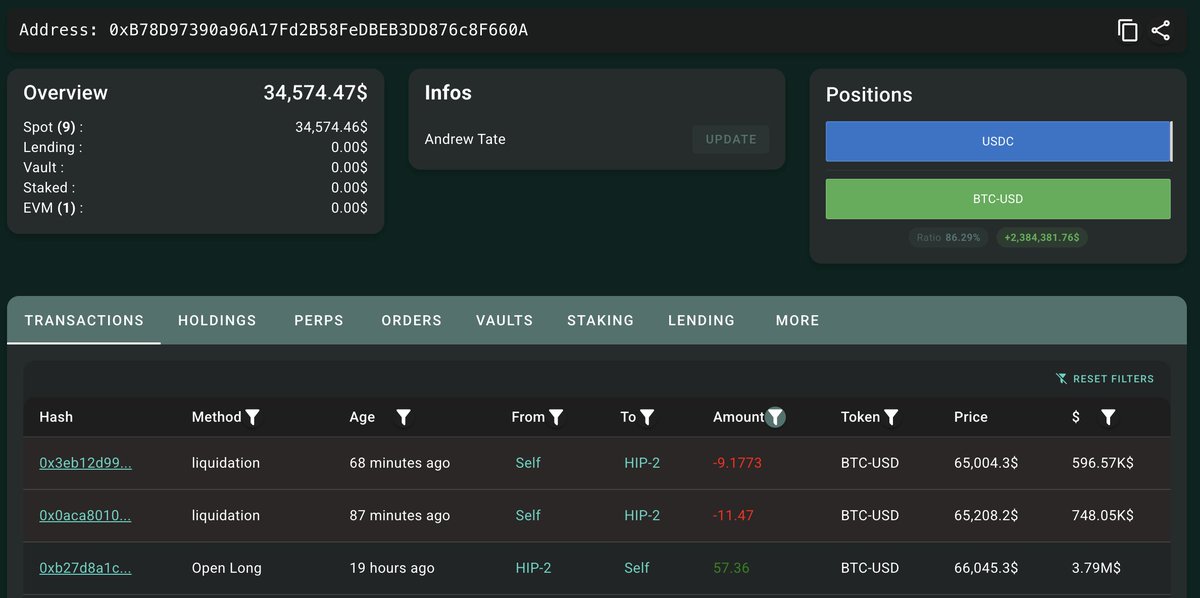Image resolution: width=1200 pixels, height=598 pixels.
Task: Click the +2,384,381.76$ profit chip
Action: (x=1042, y=238)
